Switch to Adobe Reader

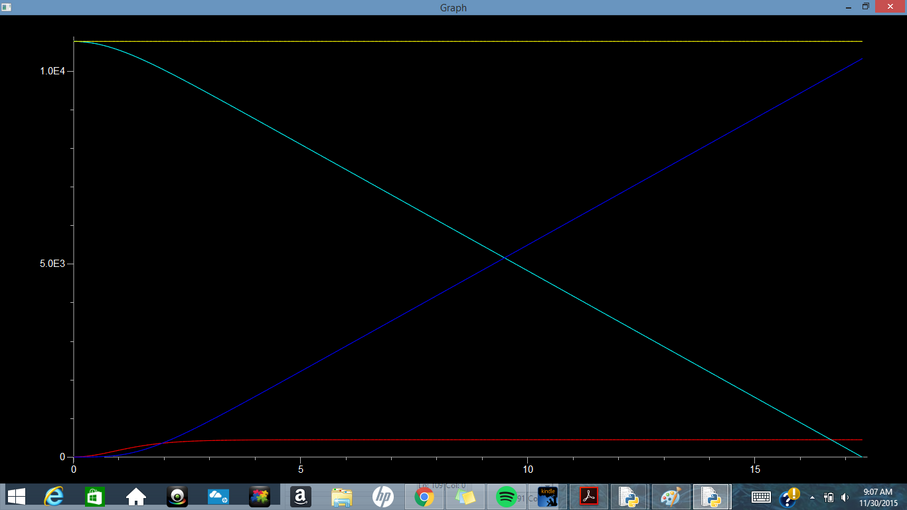point(588,496)
